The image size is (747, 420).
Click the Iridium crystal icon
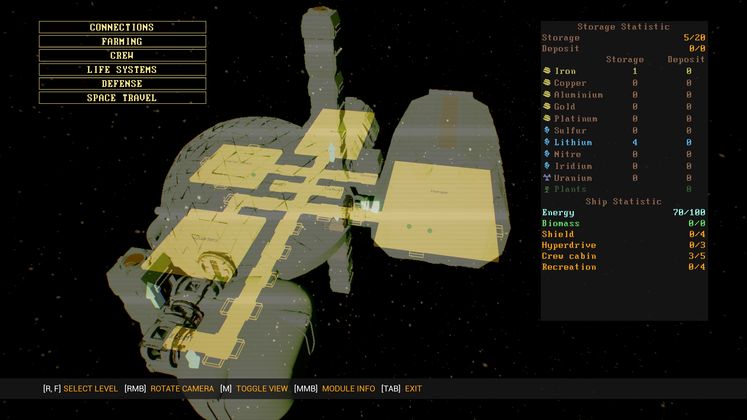pyautogui.click(x=547, y=166)
